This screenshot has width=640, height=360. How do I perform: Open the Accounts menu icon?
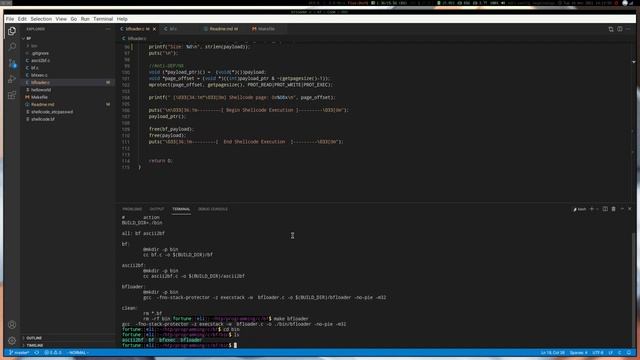(x=12, y=325)
